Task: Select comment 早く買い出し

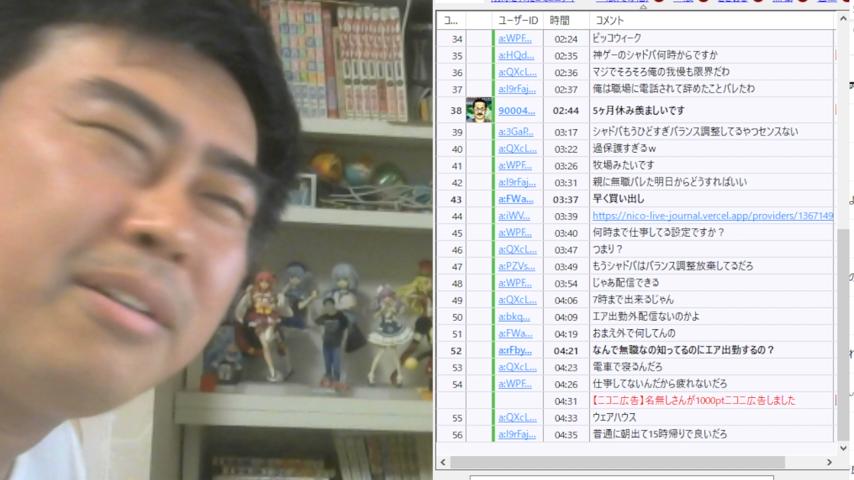Action: (x=618, y=199)
